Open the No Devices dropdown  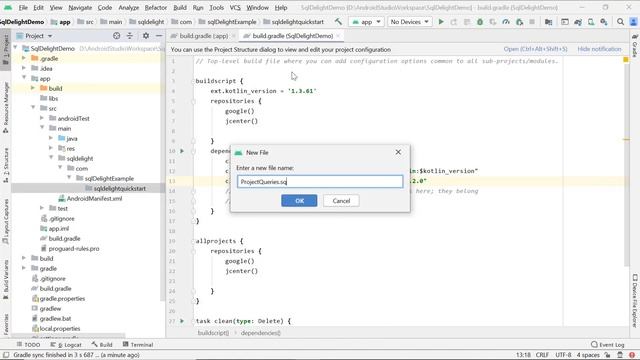click(409, 22)
